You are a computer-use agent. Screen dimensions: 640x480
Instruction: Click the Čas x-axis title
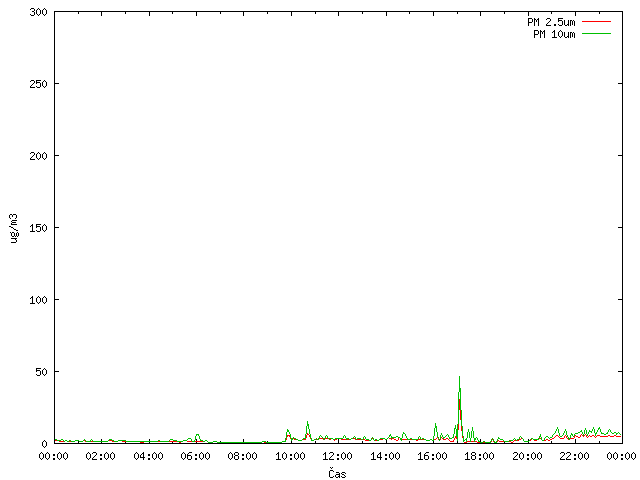click(337, 473)
